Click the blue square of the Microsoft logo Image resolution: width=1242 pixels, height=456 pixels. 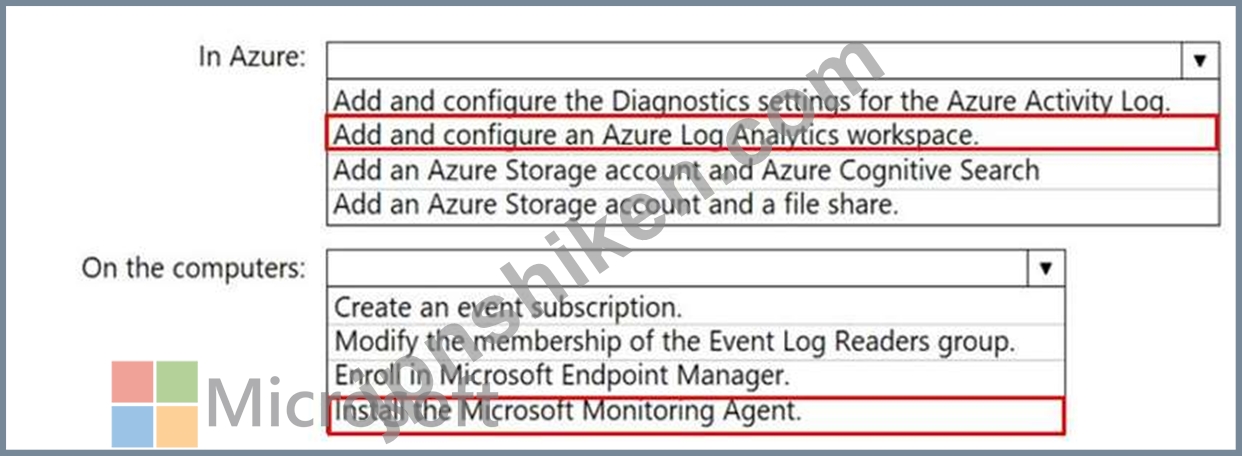(132, 426)
